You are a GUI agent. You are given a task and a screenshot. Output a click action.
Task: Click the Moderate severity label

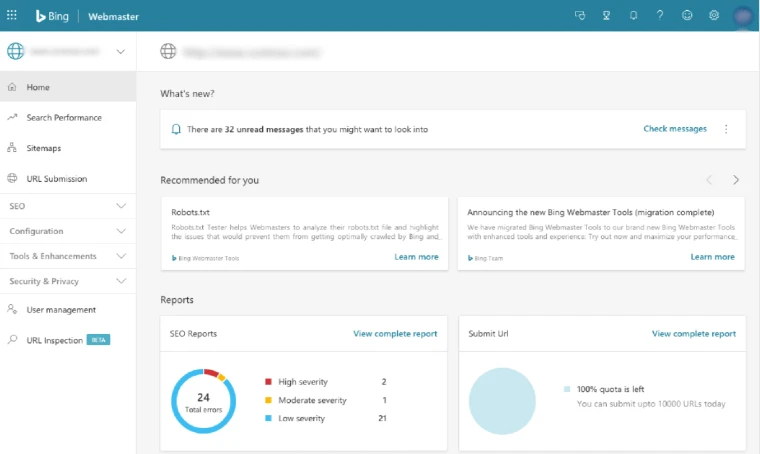tap(312, 400)
